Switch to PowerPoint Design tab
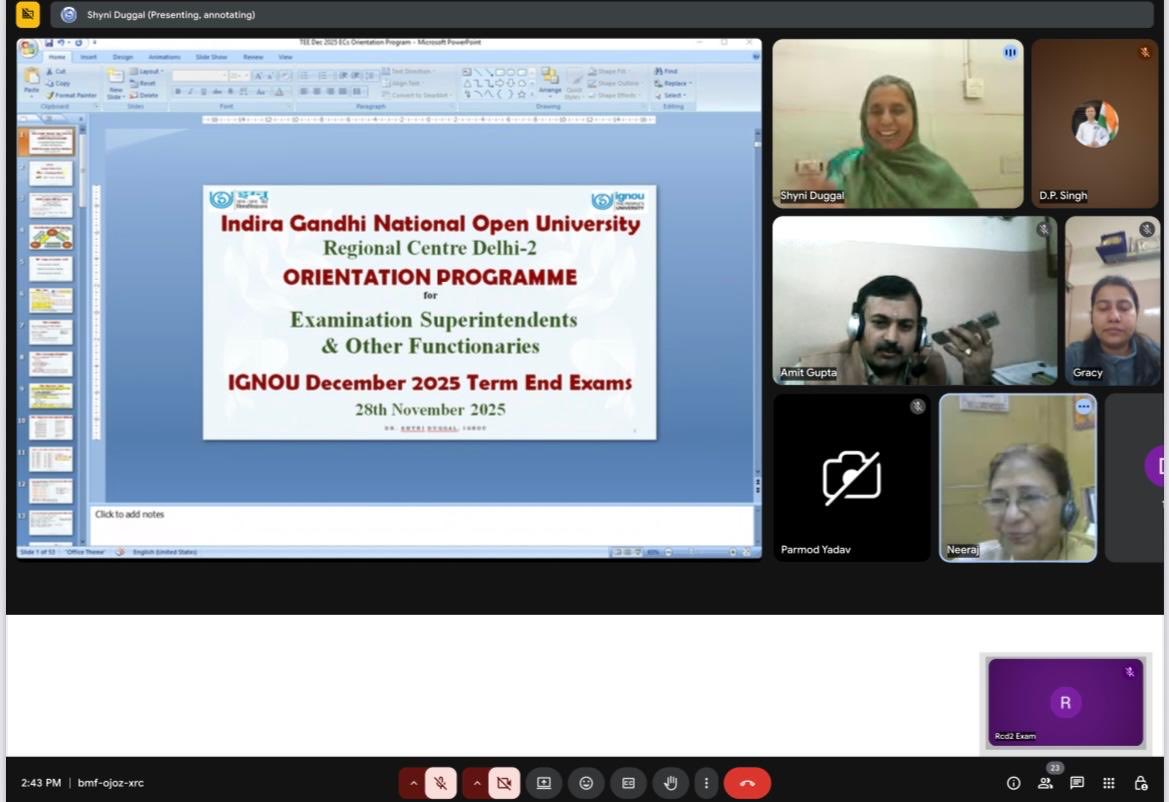The width and height of the screenshot is (1169, 802). pyautogui.click(x=123, y=57)
